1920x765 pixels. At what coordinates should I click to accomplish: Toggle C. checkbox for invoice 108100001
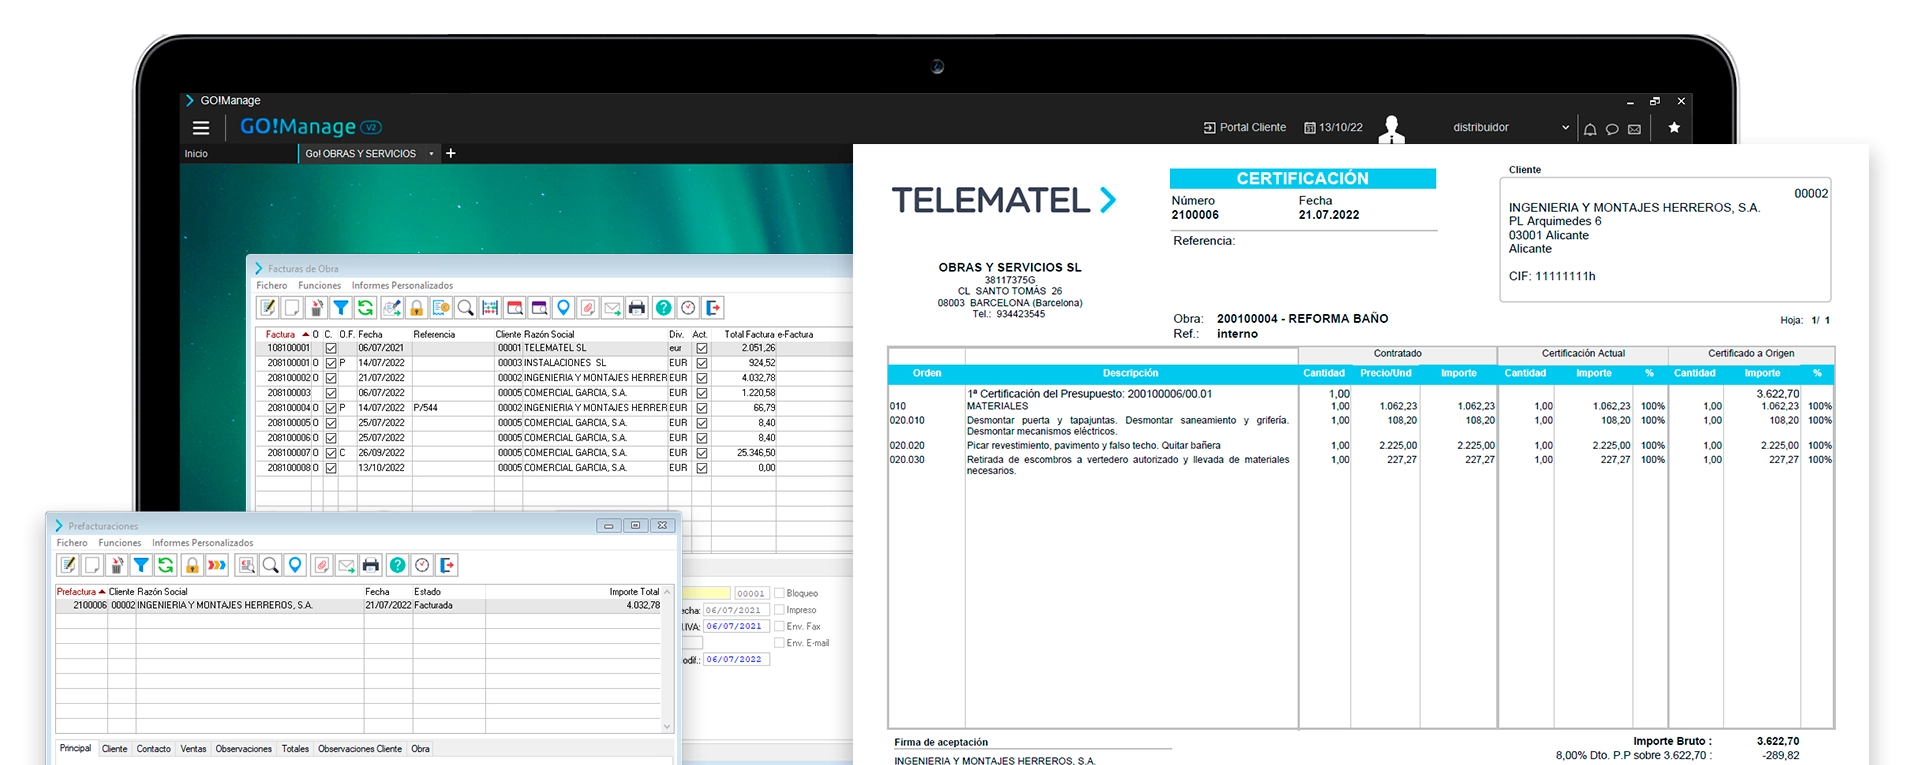(x=331, y=348)
